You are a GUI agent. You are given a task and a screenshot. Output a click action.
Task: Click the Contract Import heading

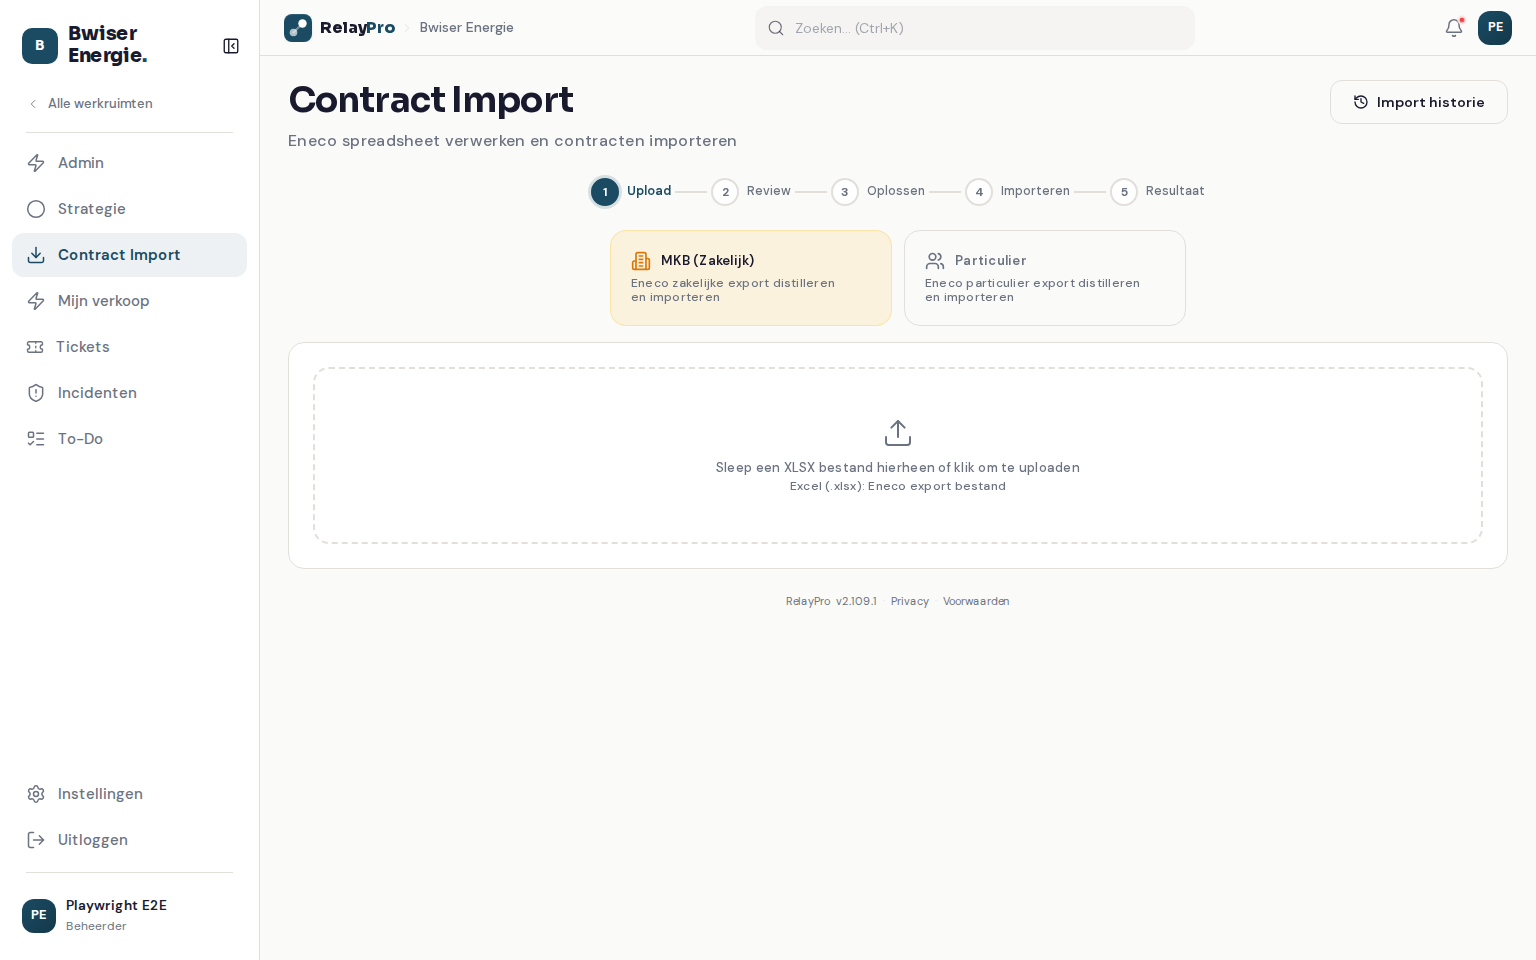click(431, 100)
